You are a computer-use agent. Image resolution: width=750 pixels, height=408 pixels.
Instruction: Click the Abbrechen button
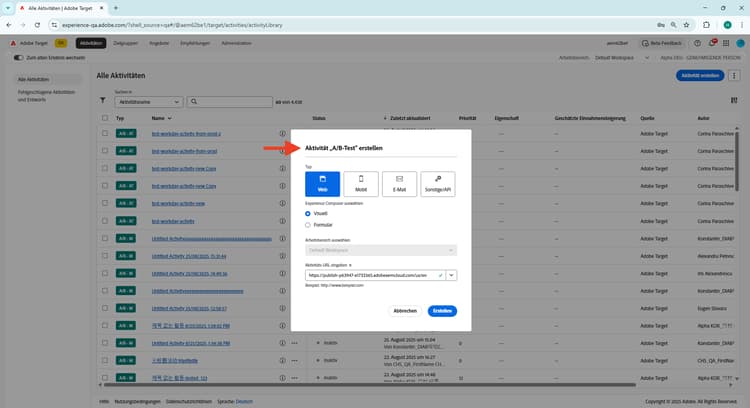[x=405, y=311]
